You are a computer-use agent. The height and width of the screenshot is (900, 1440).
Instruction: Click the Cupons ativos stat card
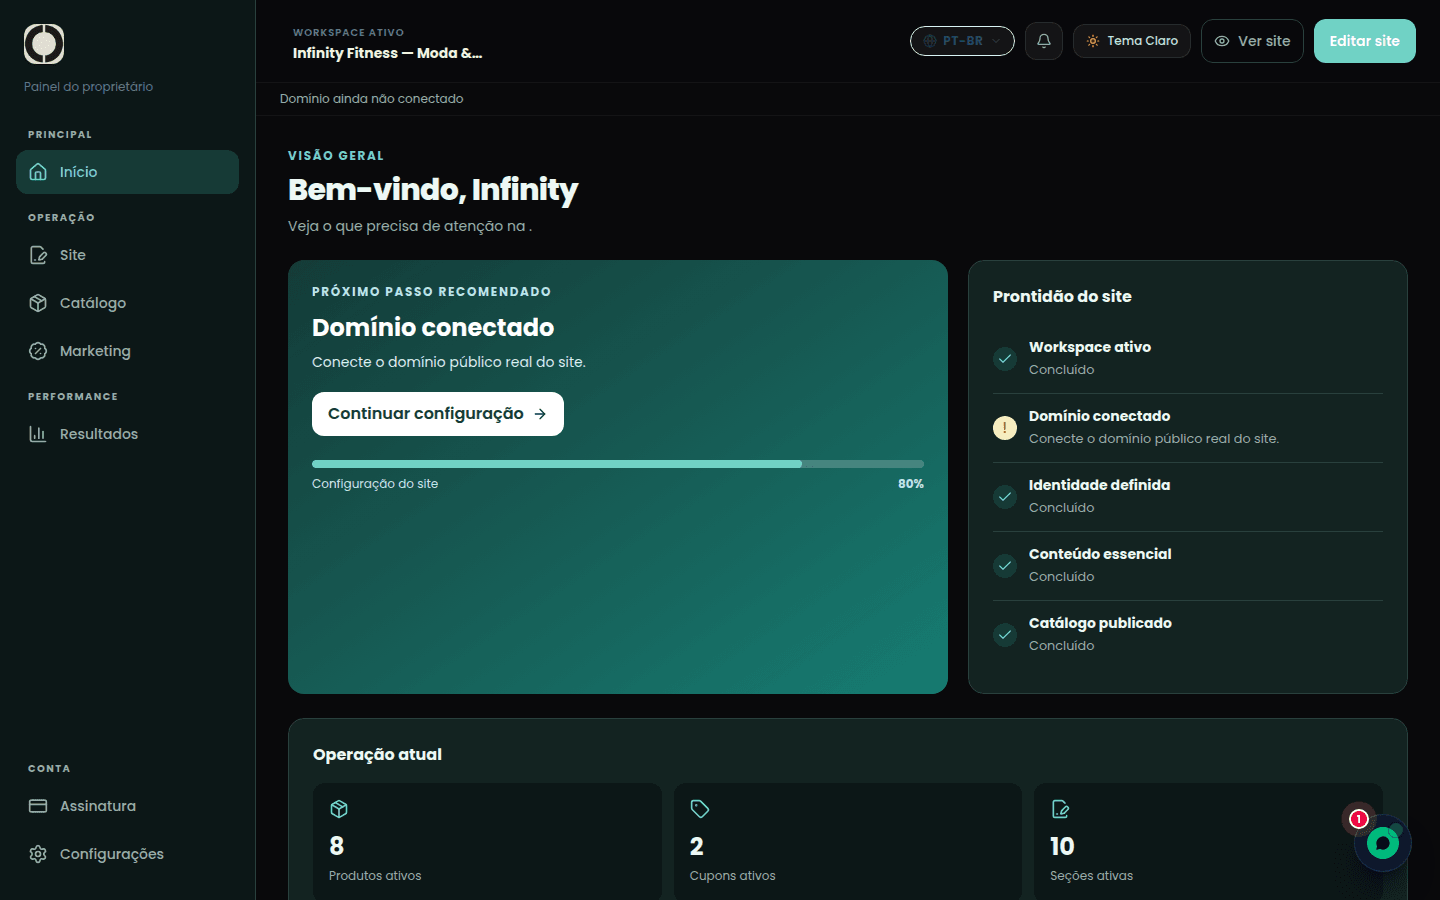click(x=848, y=841)
